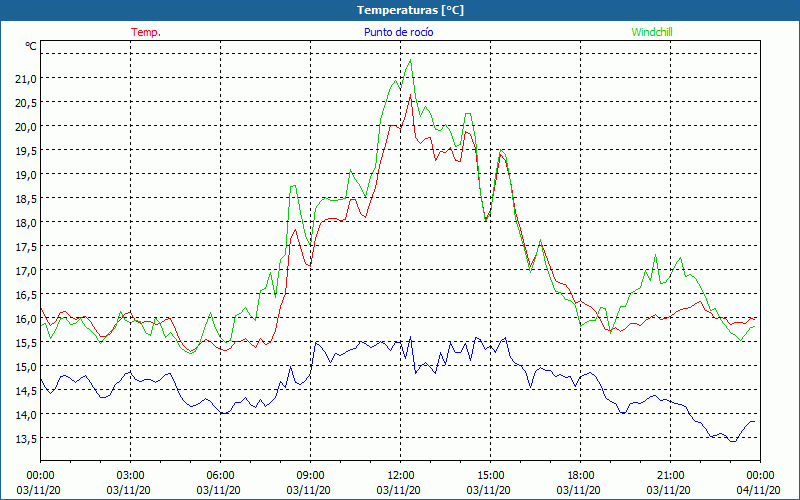Image resolution: width=800 pixels, height=500 pixels.
Task: Click the 17,0 y-axis value
Action: (26, 270)
